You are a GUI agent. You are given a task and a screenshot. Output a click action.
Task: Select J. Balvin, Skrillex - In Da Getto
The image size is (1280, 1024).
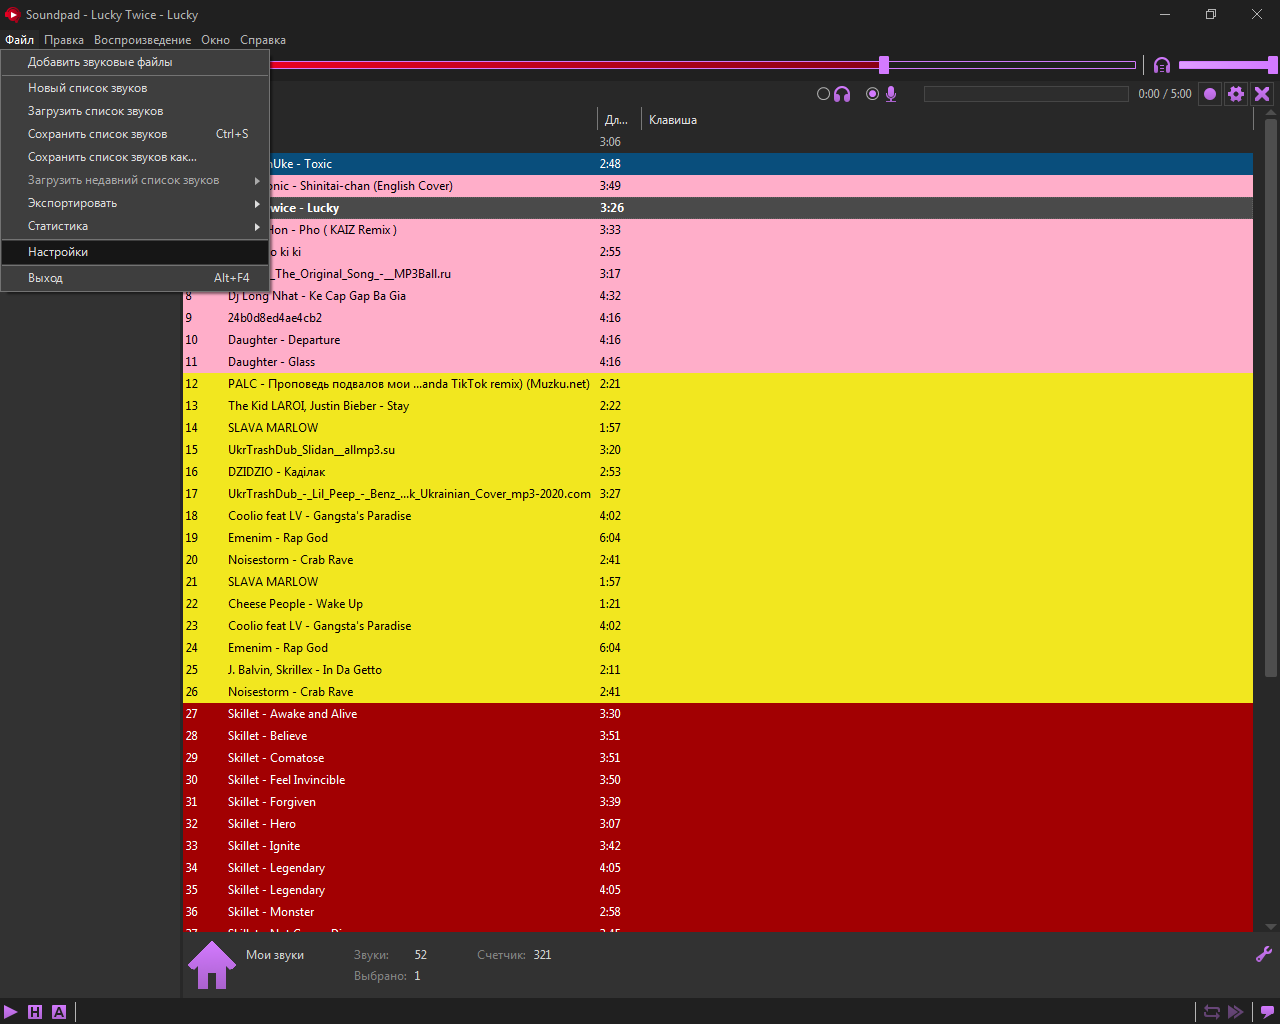point(718,670)
